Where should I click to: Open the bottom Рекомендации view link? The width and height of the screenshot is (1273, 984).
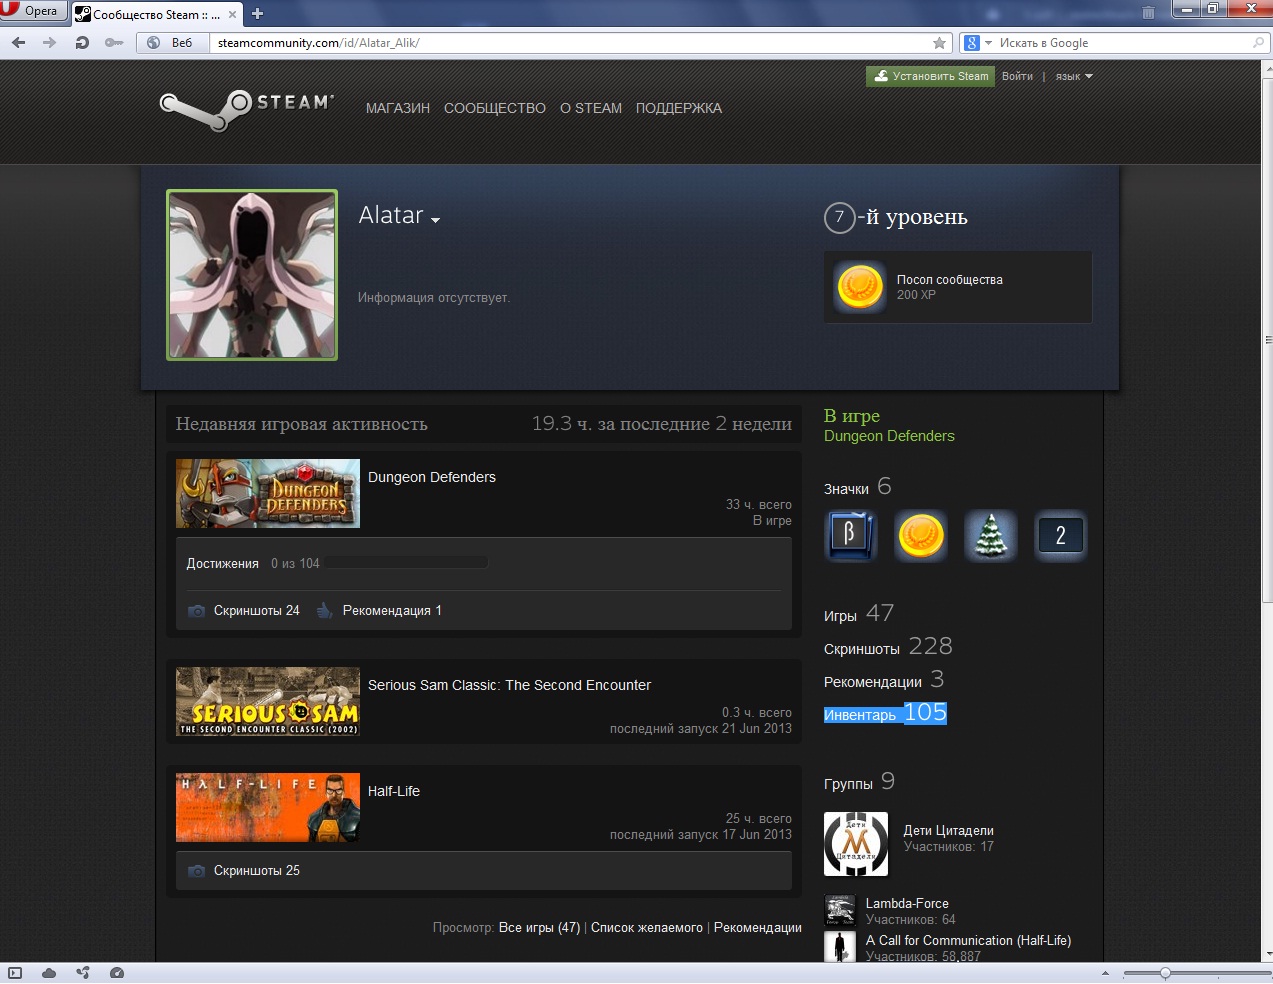(x=758, y=927)
